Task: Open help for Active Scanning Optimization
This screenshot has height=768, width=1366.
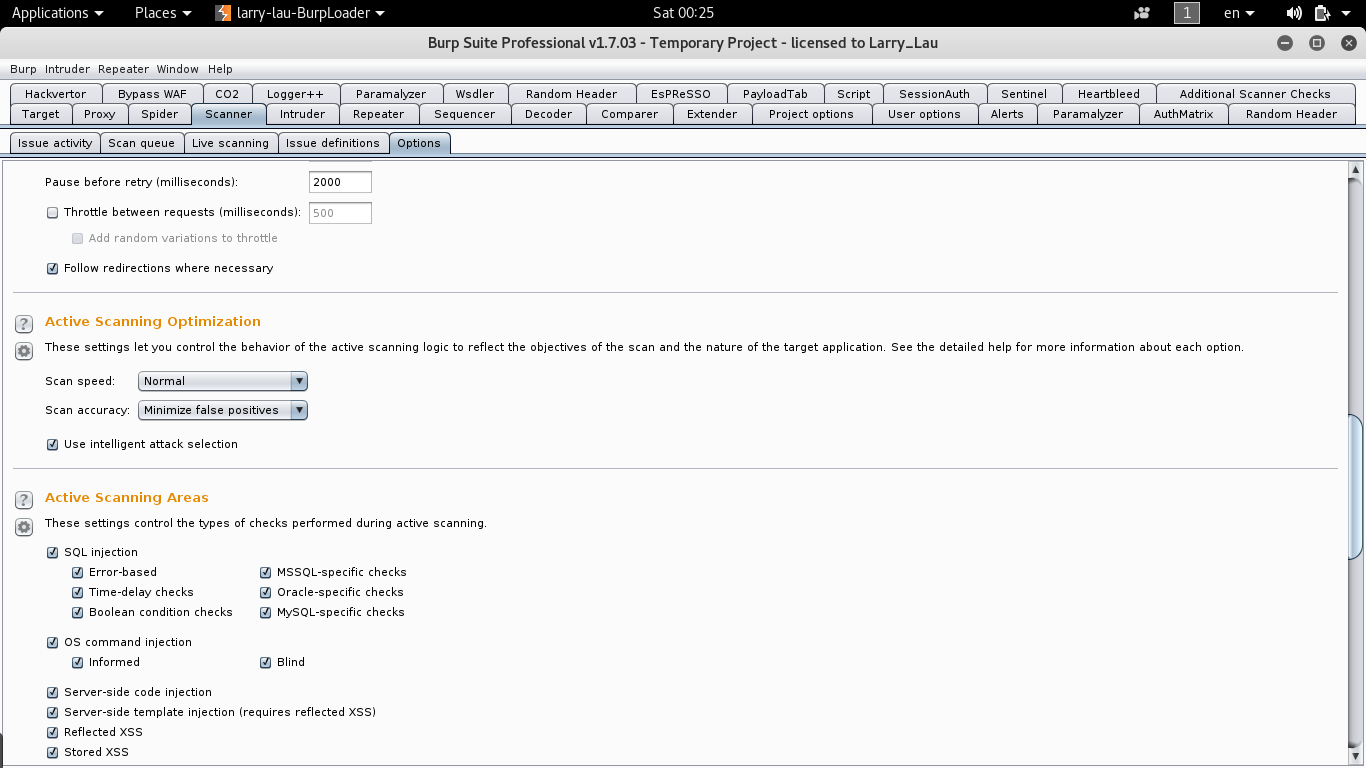Action: [24, 324]
